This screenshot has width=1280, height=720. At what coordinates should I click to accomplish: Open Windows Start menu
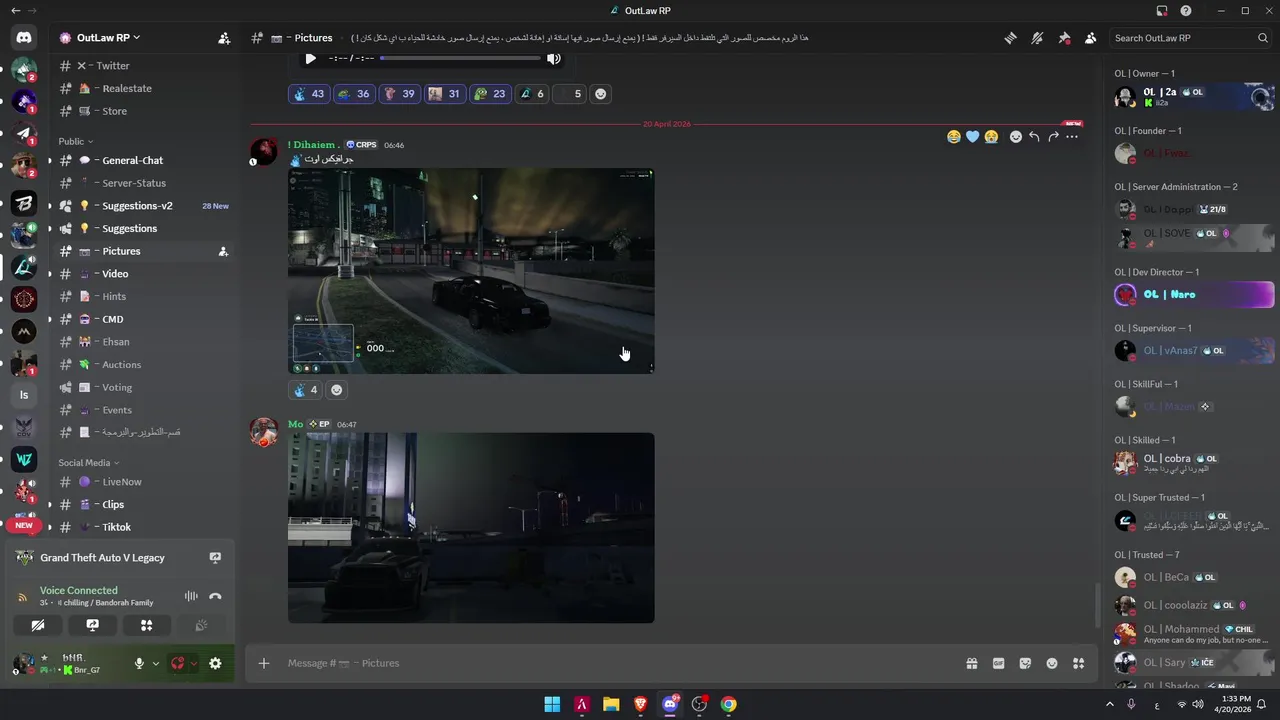pos(552,704)
